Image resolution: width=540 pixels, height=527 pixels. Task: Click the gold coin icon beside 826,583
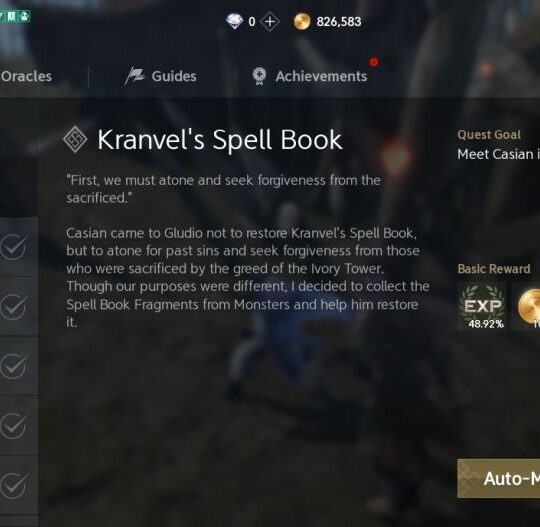[302, 22]
